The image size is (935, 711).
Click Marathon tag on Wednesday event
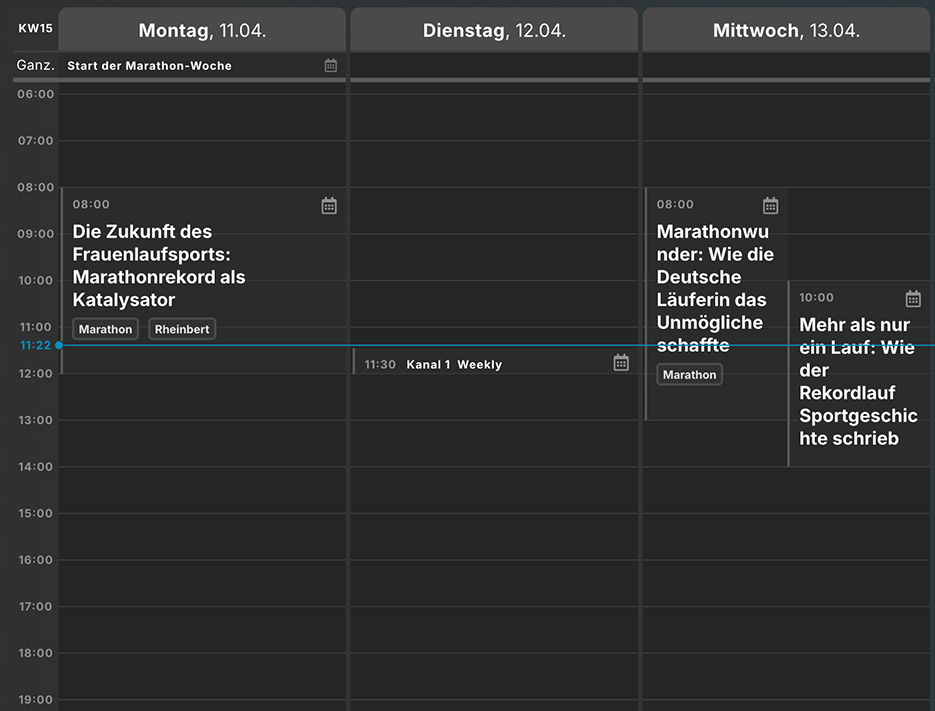pyautogui.click(x=689, y=375)
